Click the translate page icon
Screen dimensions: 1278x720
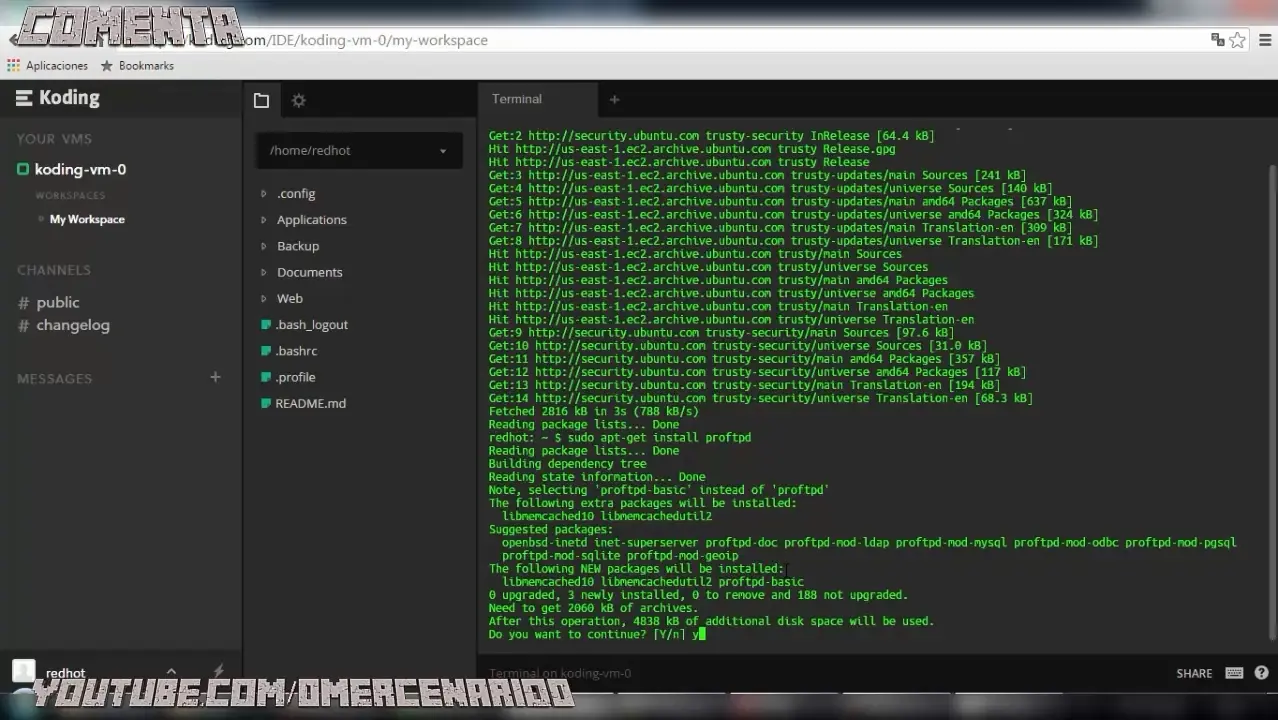point(1217,40)
